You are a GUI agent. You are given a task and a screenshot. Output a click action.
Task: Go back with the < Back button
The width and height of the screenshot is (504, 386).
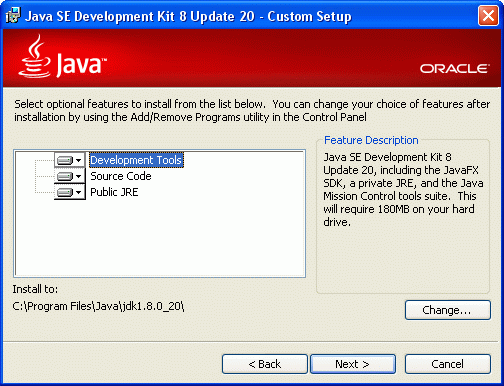[265, 364]
